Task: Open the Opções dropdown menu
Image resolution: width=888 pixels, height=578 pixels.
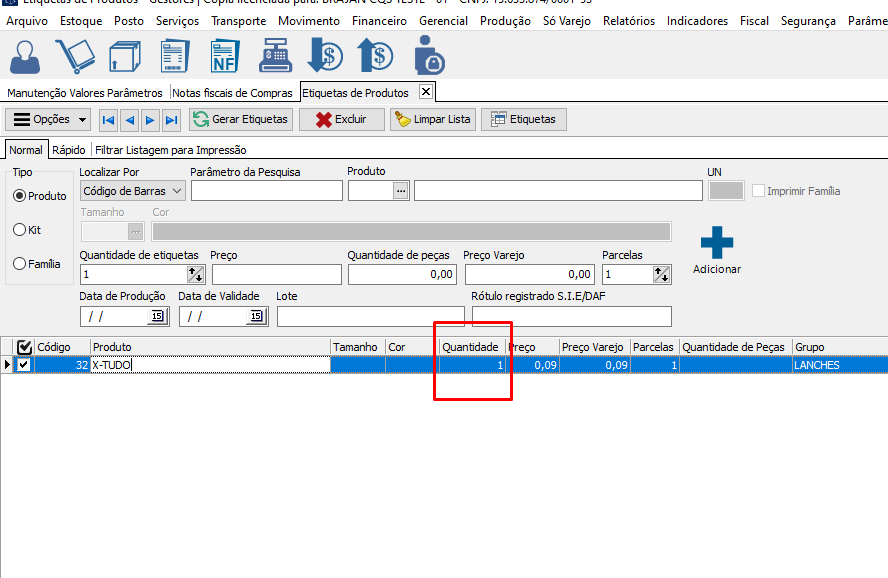Action: pyautogui.click(x=48, y=120)
